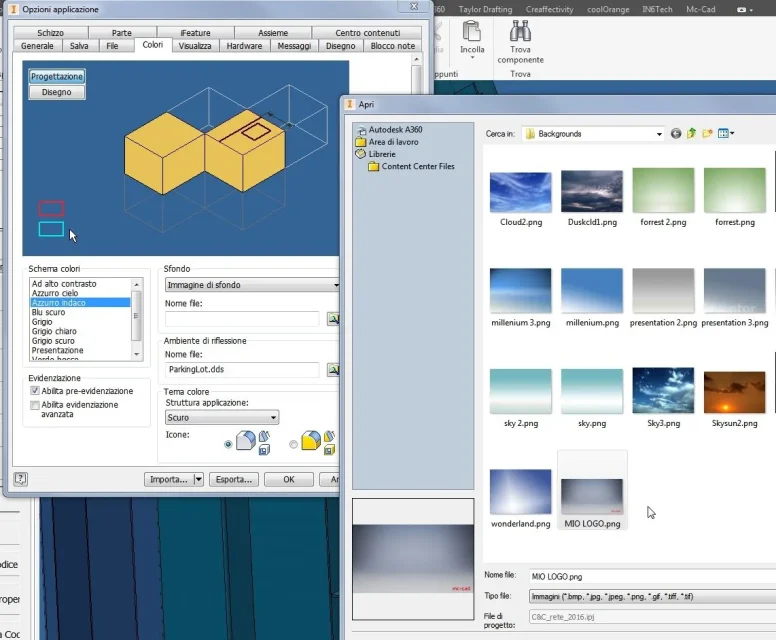Click the Trova componente binoculars icon
Viewport: 776px width, 640px height.
(x=520, y=31)
